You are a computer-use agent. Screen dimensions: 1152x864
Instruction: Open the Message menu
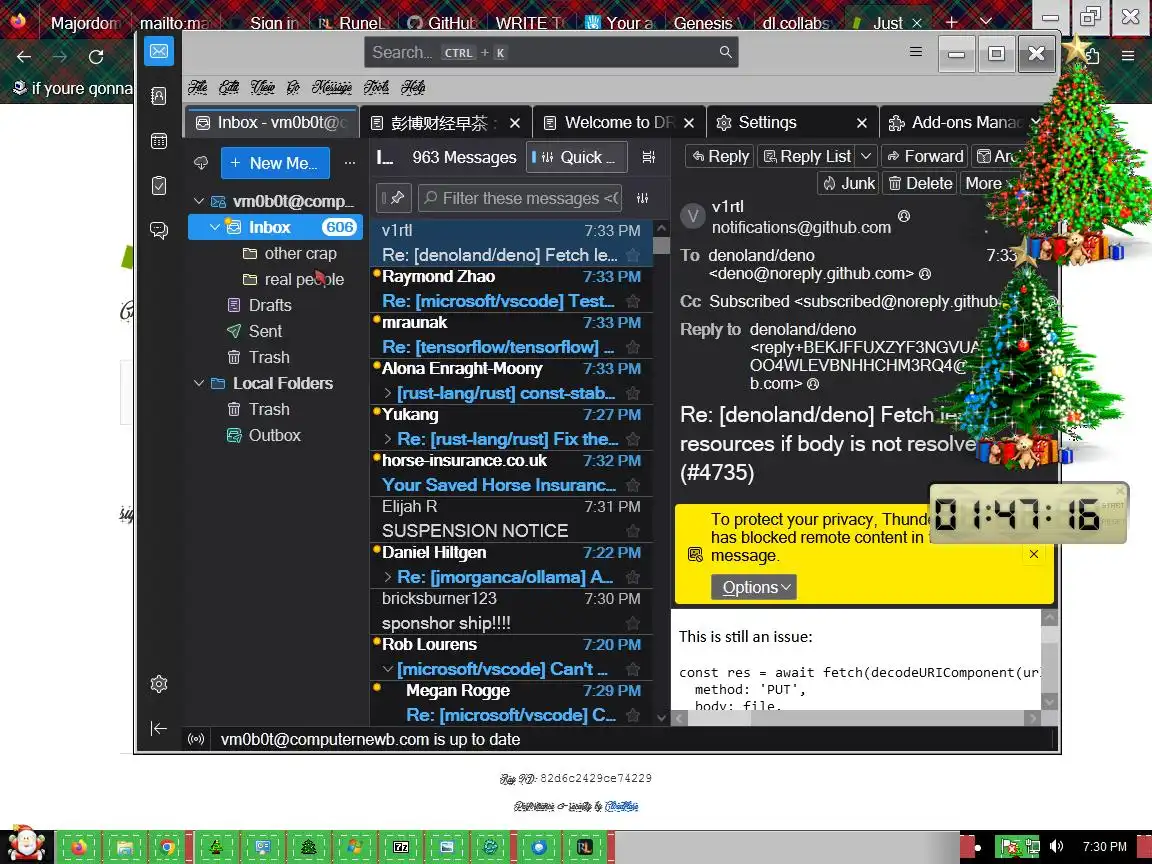[x=331, y=87]
